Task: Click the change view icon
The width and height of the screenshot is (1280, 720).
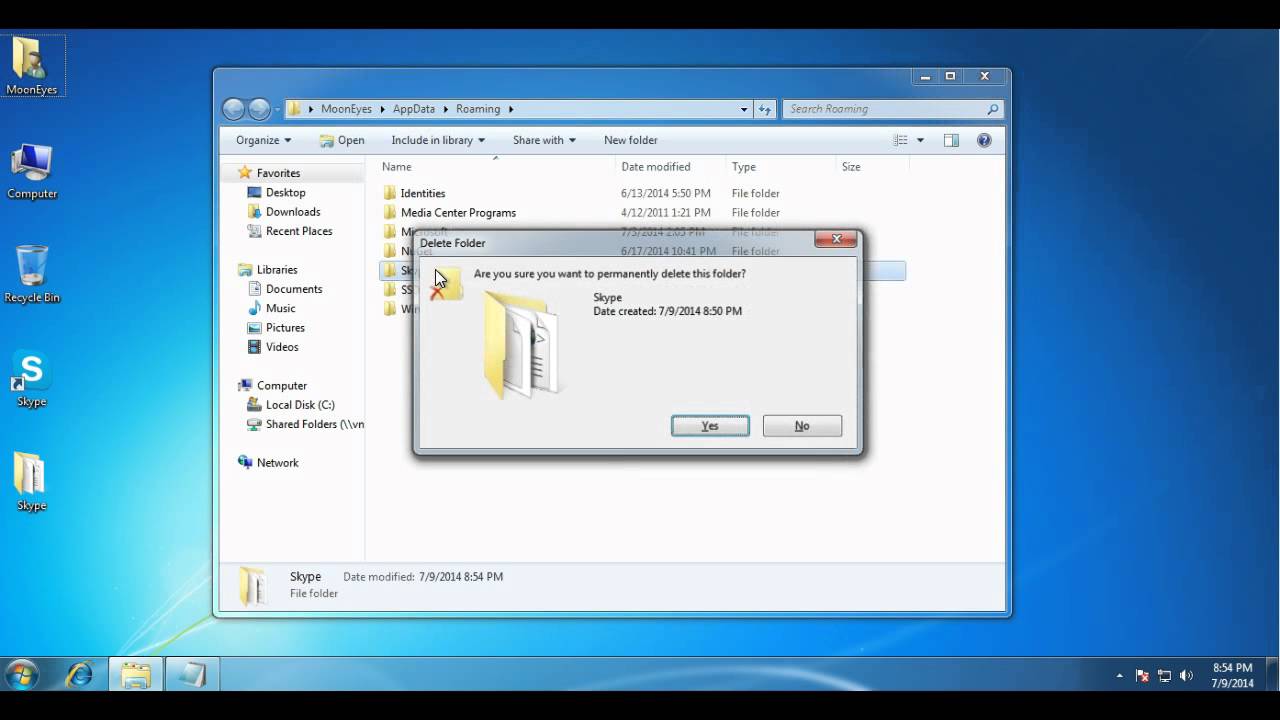Action: [900, 140]
